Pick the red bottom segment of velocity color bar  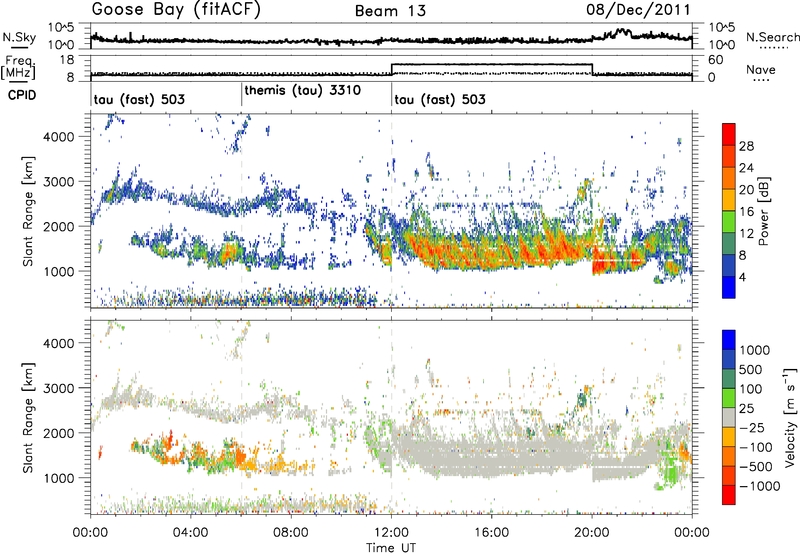click(x=729, y=495)
